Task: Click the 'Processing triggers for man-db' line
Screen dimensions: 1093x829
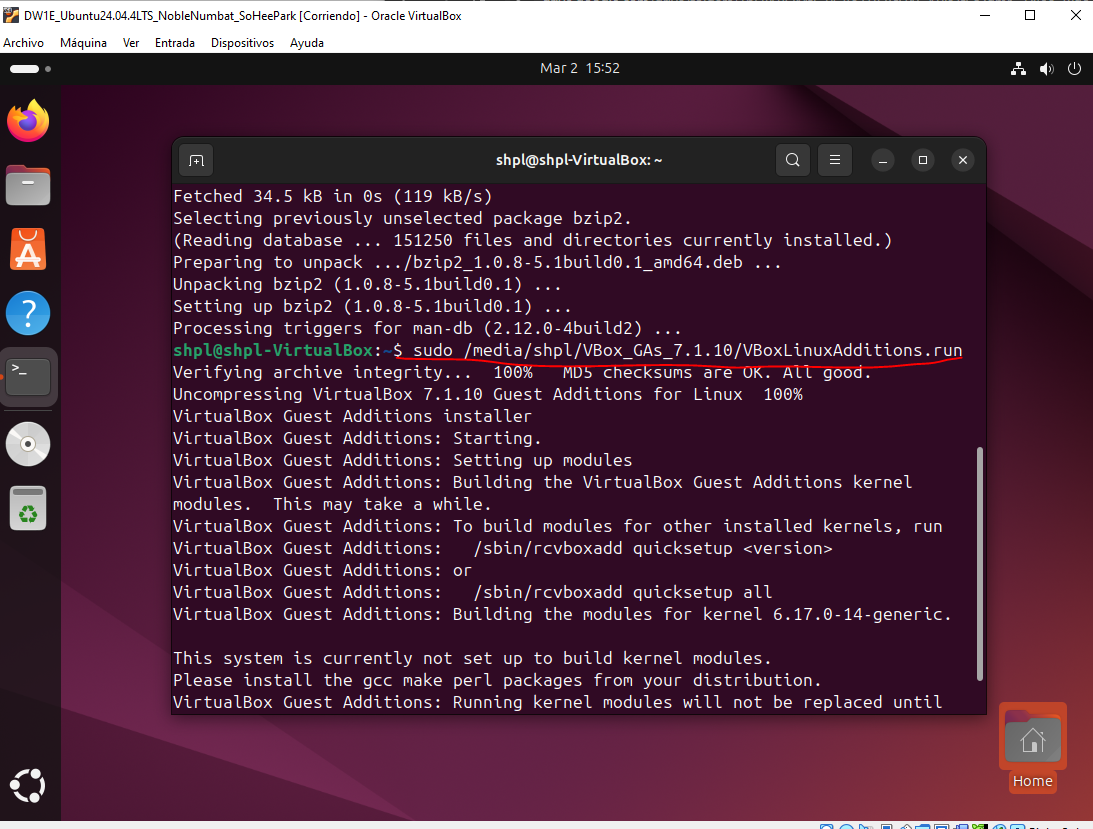Action: click(427, 328)
